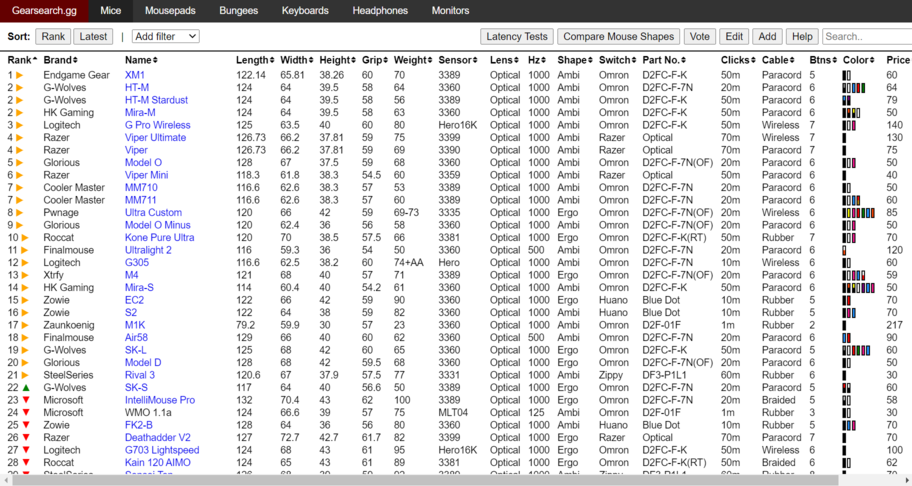This screenshot has height=486, width=912.
Task: Click the Zippy switch cell in Rival 3 row
Action: tap(611, 375)
